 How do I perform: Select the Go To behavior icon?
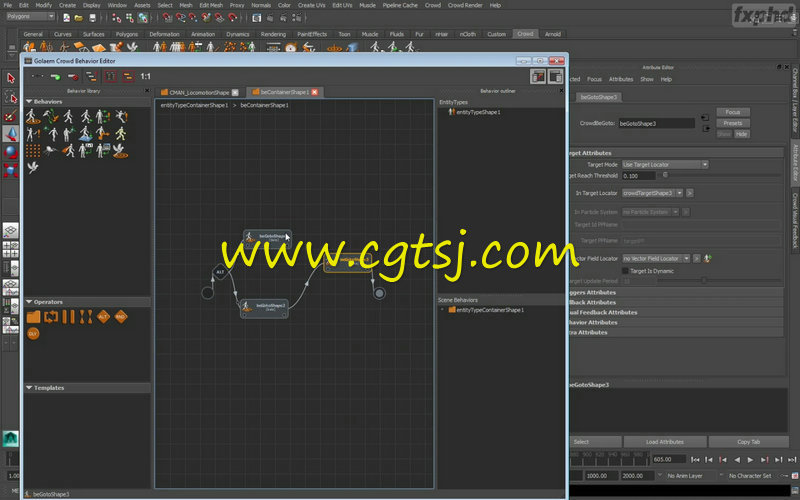tap(33, 116)
